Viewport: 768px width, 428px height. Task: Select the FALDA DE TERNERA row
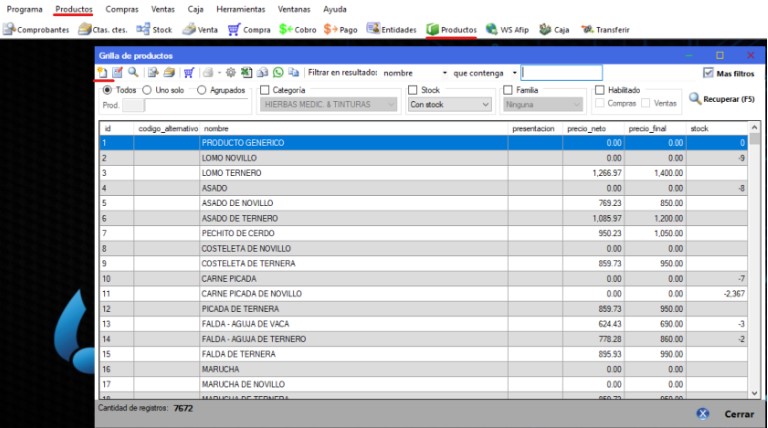coord(424,354)
